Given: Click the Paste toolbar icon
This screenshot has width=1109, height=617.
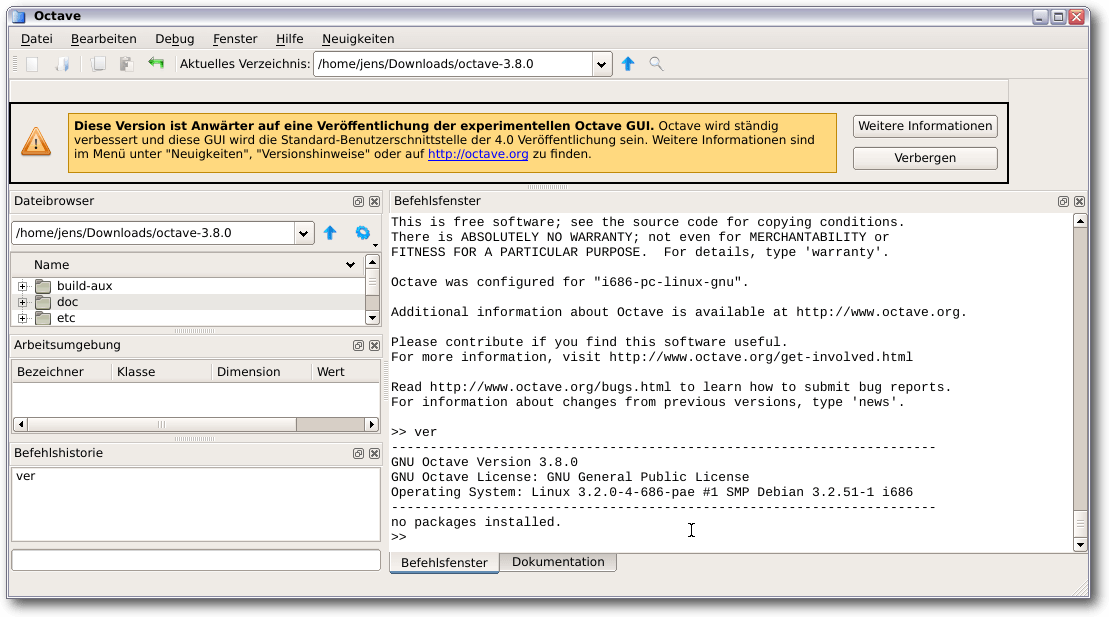Looking at the screenshot, I should pos(126,64).
